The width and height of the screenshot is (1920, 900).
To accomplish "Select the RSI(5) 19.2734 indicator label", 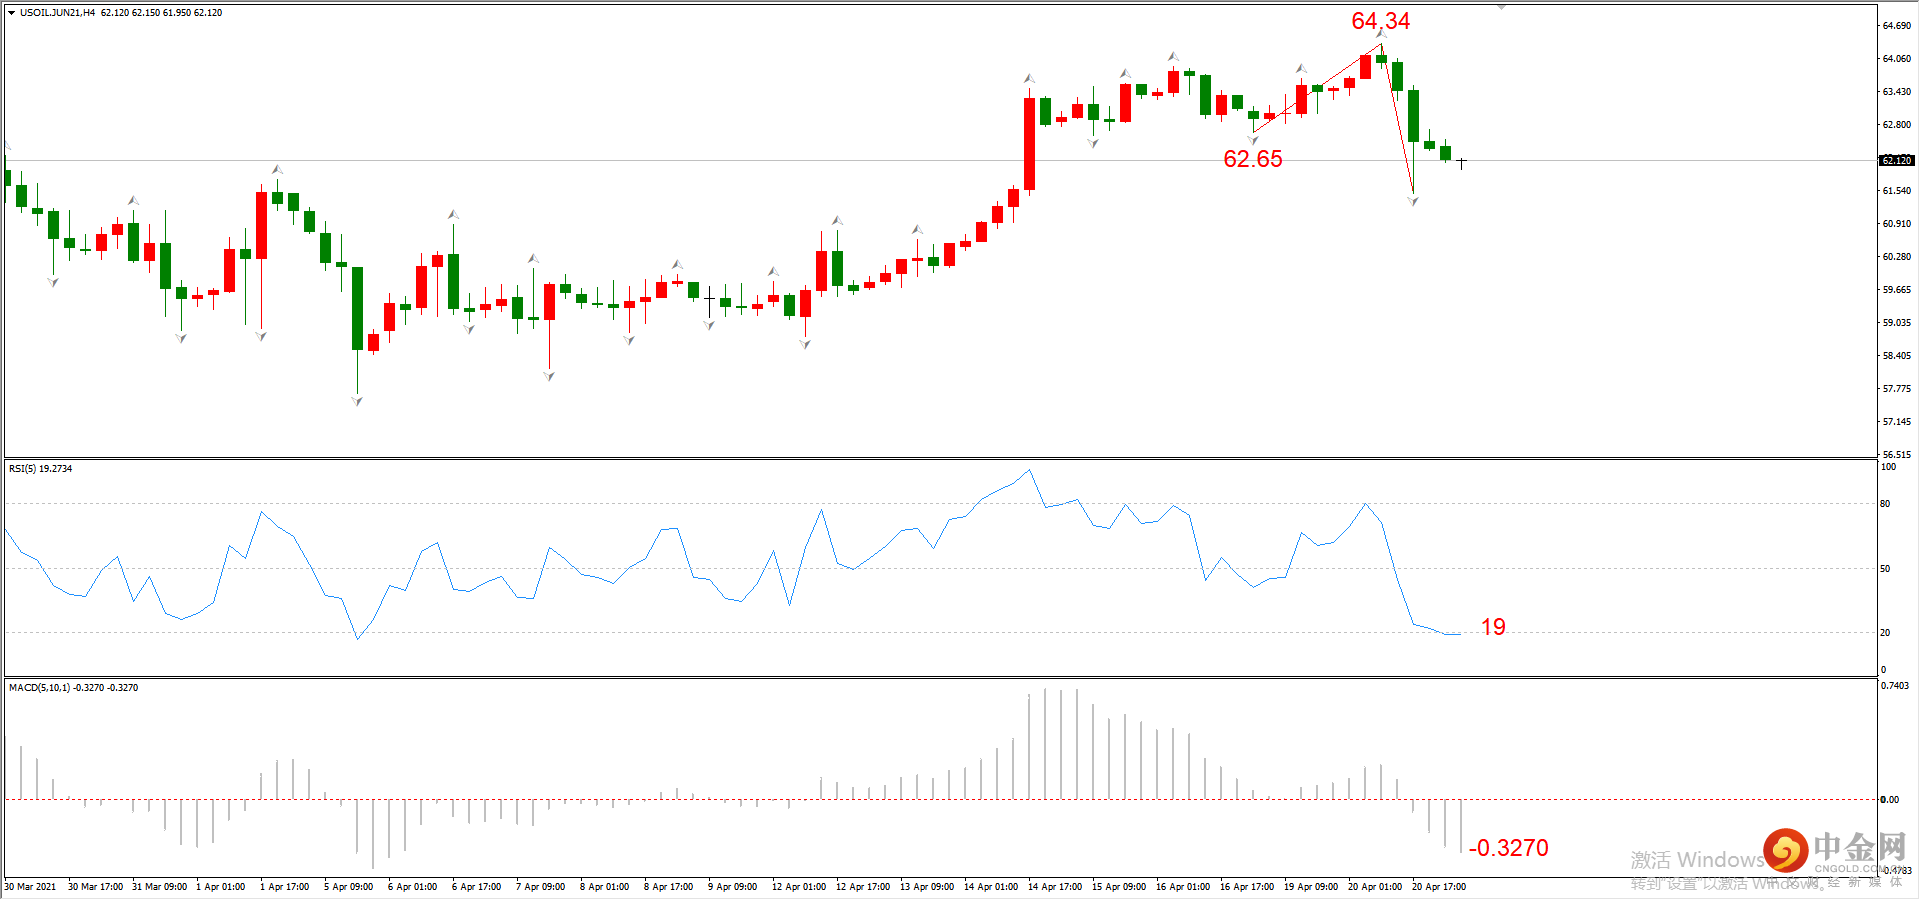I will (x=41, y=468).
